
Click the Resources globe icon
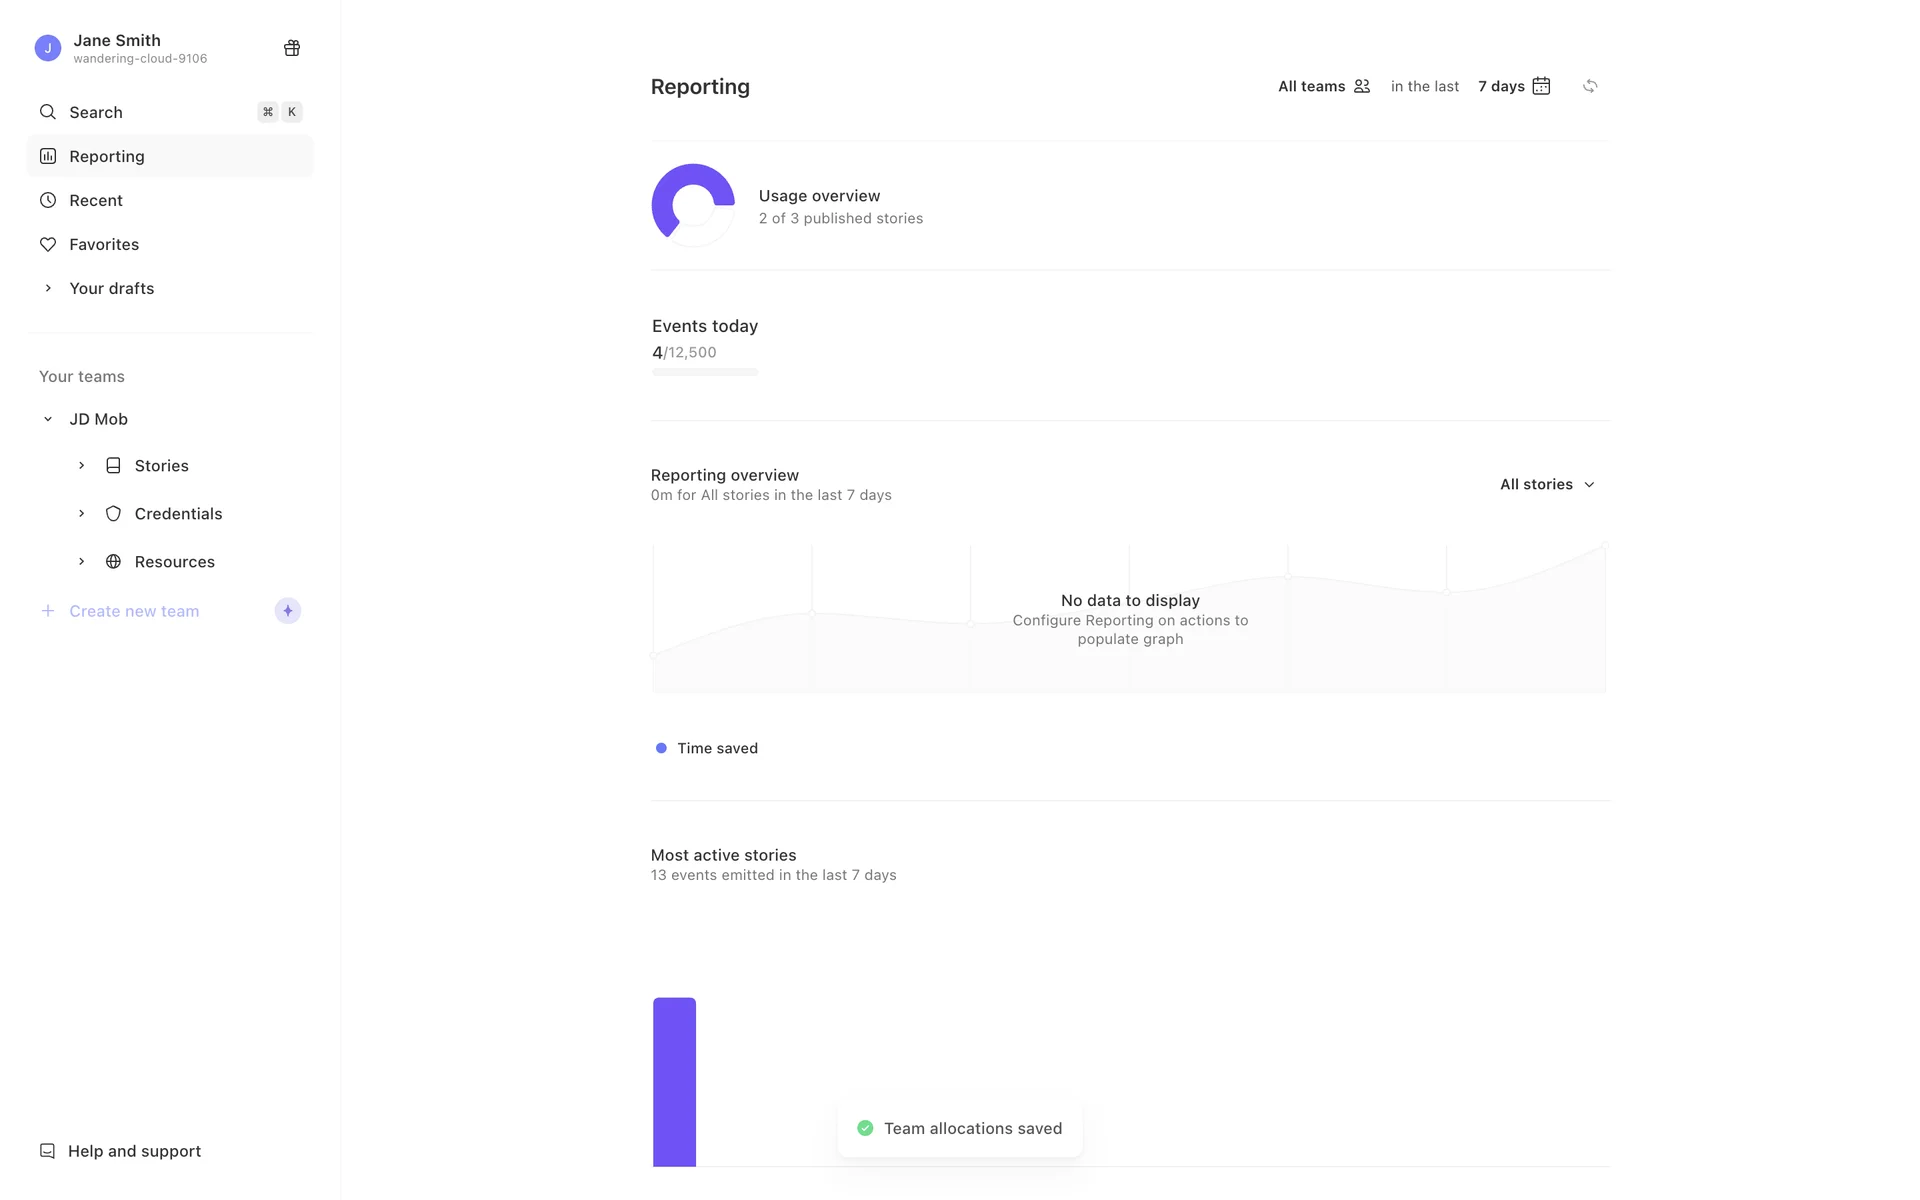click(x=113, y=562)
